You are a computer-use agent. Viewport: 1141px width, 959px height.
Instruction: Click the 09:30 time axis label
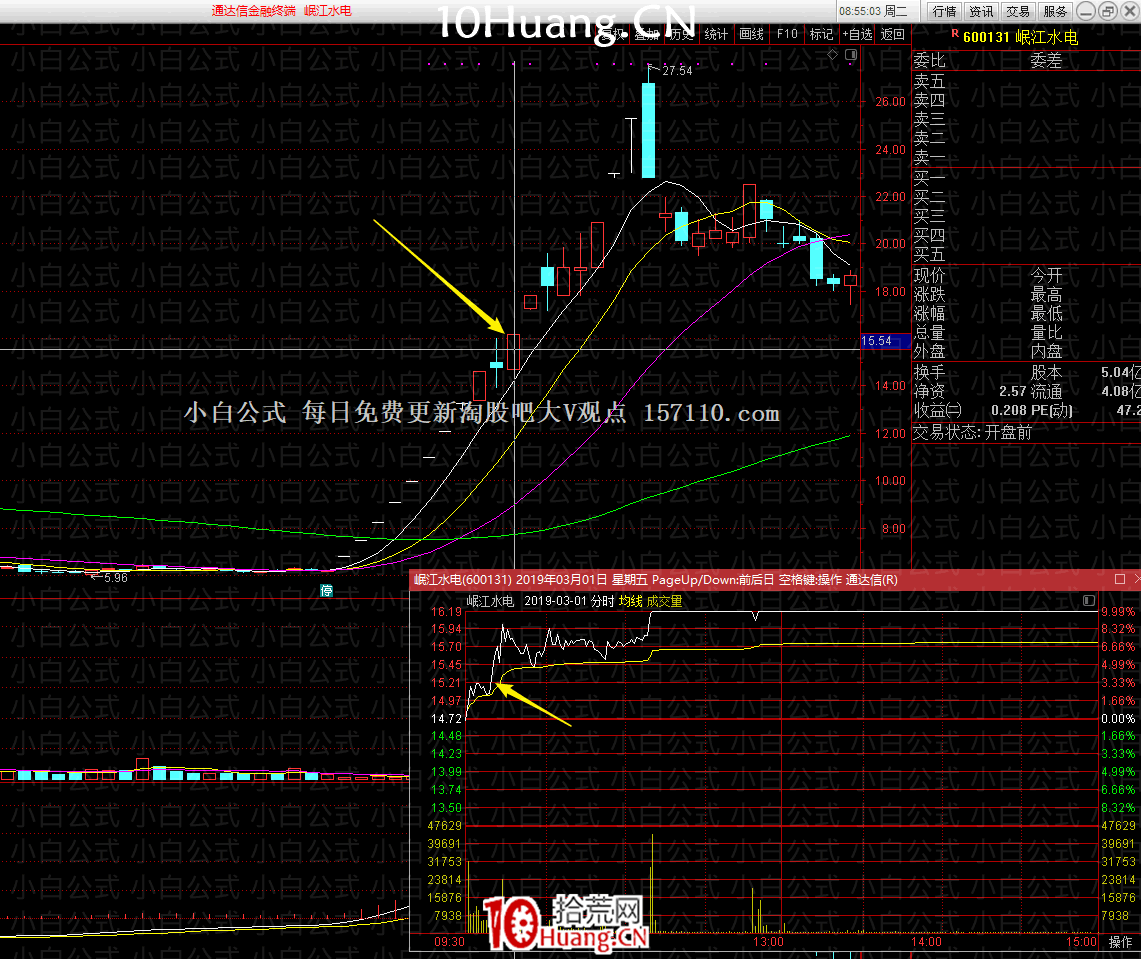click(x=449, y=942)
